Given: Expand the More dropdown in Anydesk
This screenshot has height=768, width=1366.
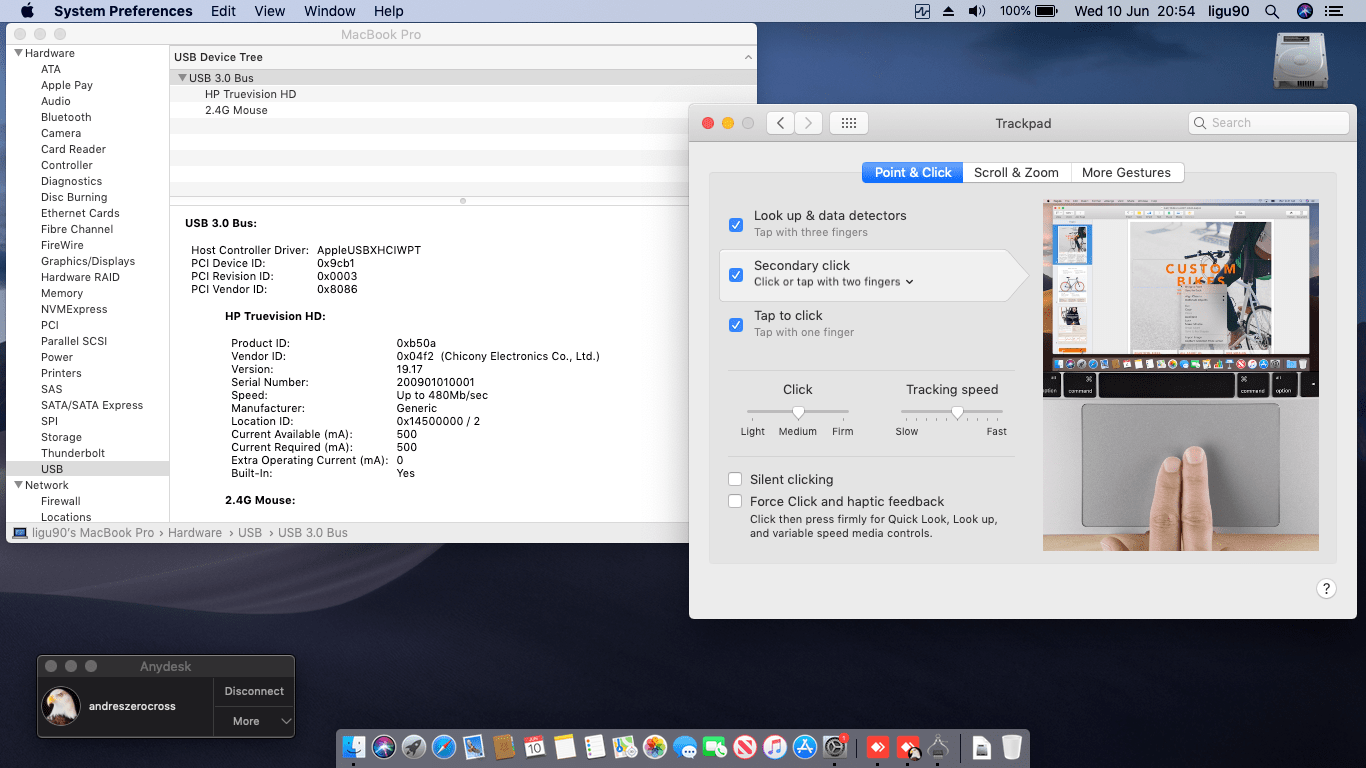Looking at the screenshot, I should tap(254, 721).
